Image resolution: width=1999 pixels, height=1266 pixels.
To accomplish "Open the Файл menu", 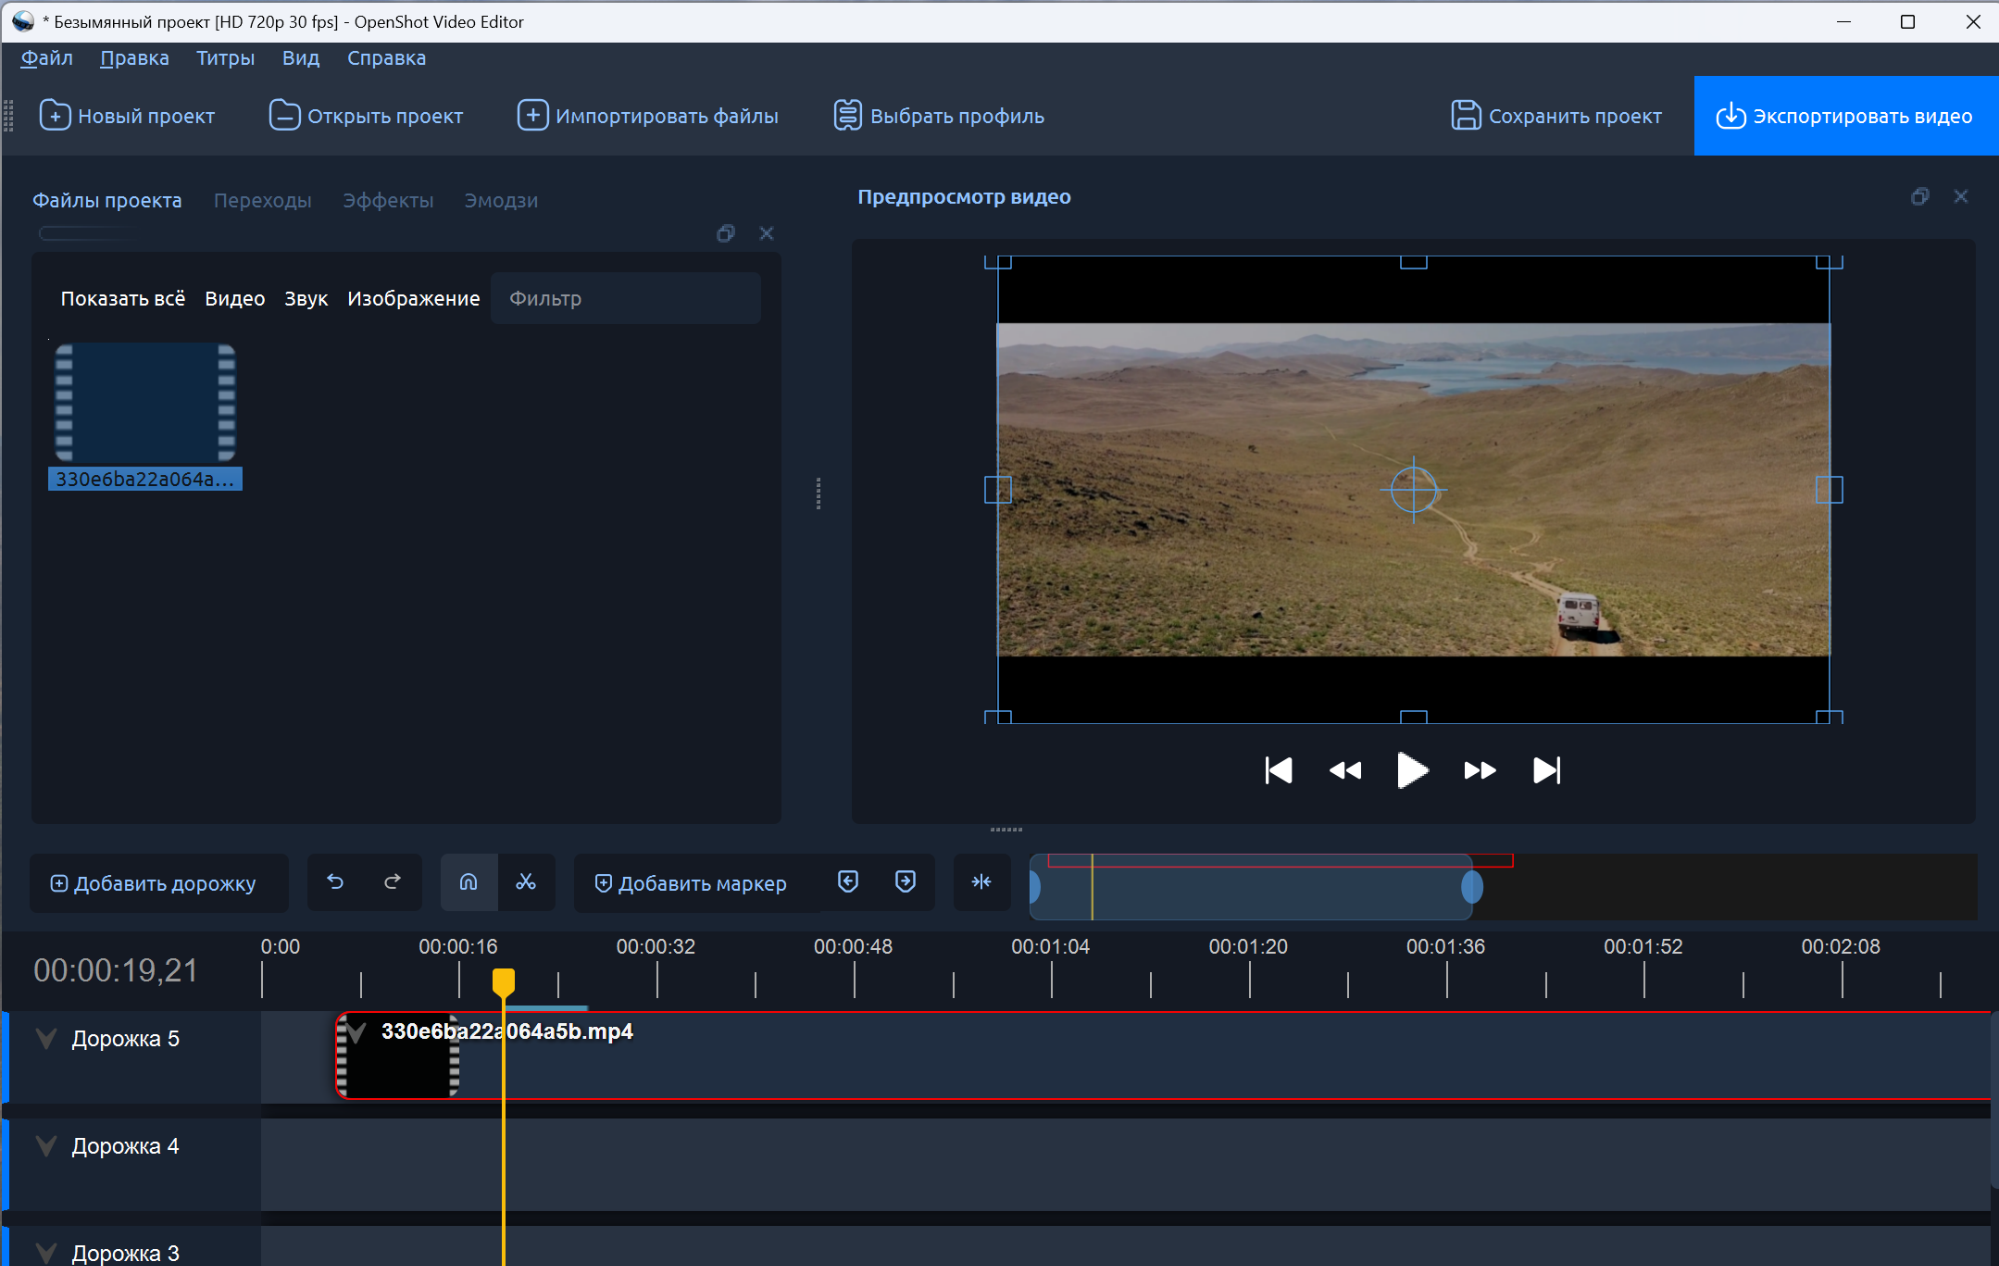I will pyautogui.click(x=46, y=58).
